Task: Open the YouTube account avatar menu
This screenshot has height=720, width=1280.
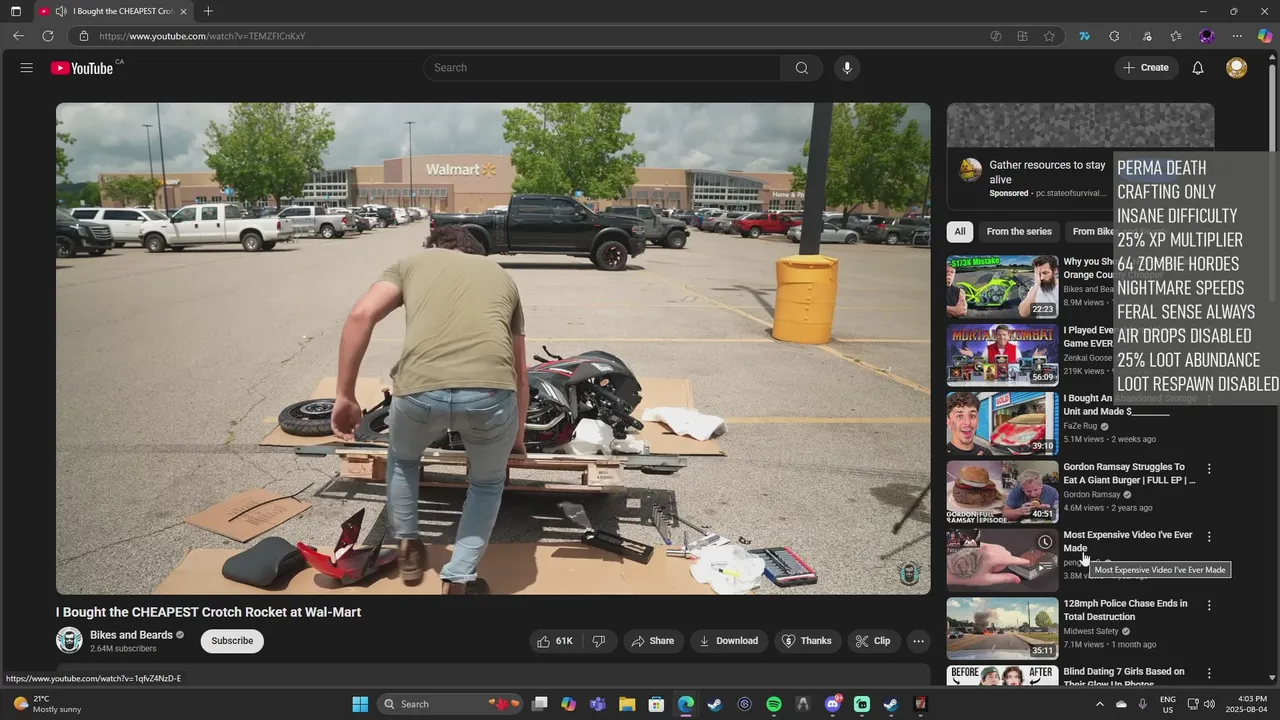Action: (x=1237, y=68)
